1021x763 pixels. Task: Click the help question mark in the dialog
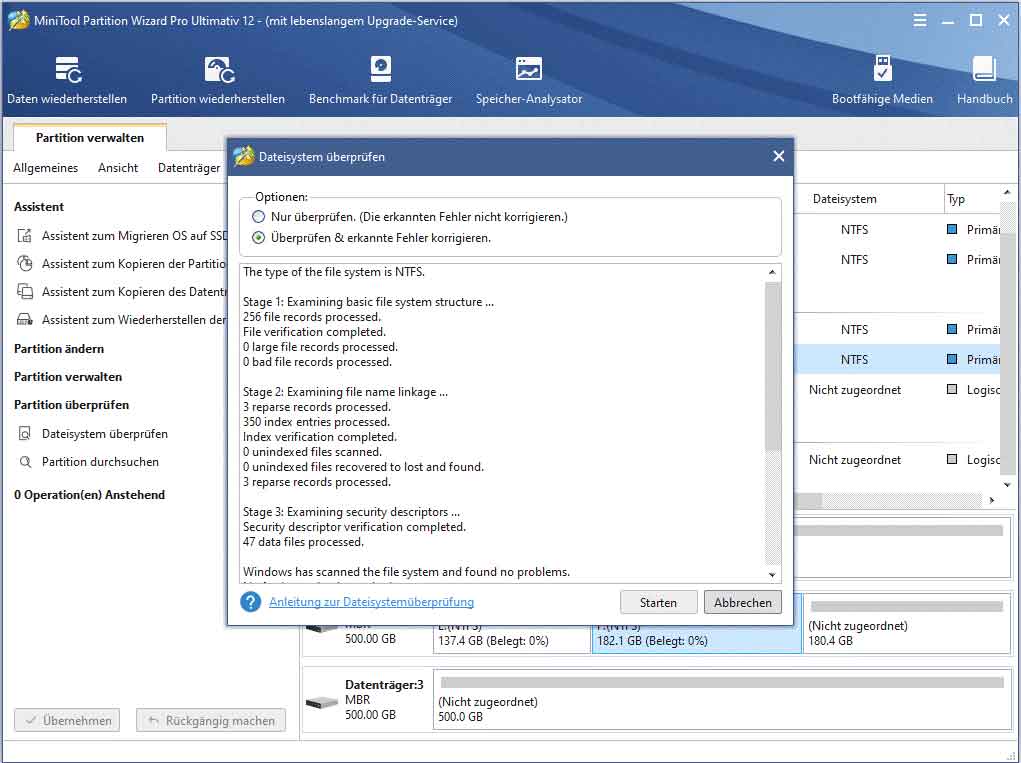coord(249,602)
